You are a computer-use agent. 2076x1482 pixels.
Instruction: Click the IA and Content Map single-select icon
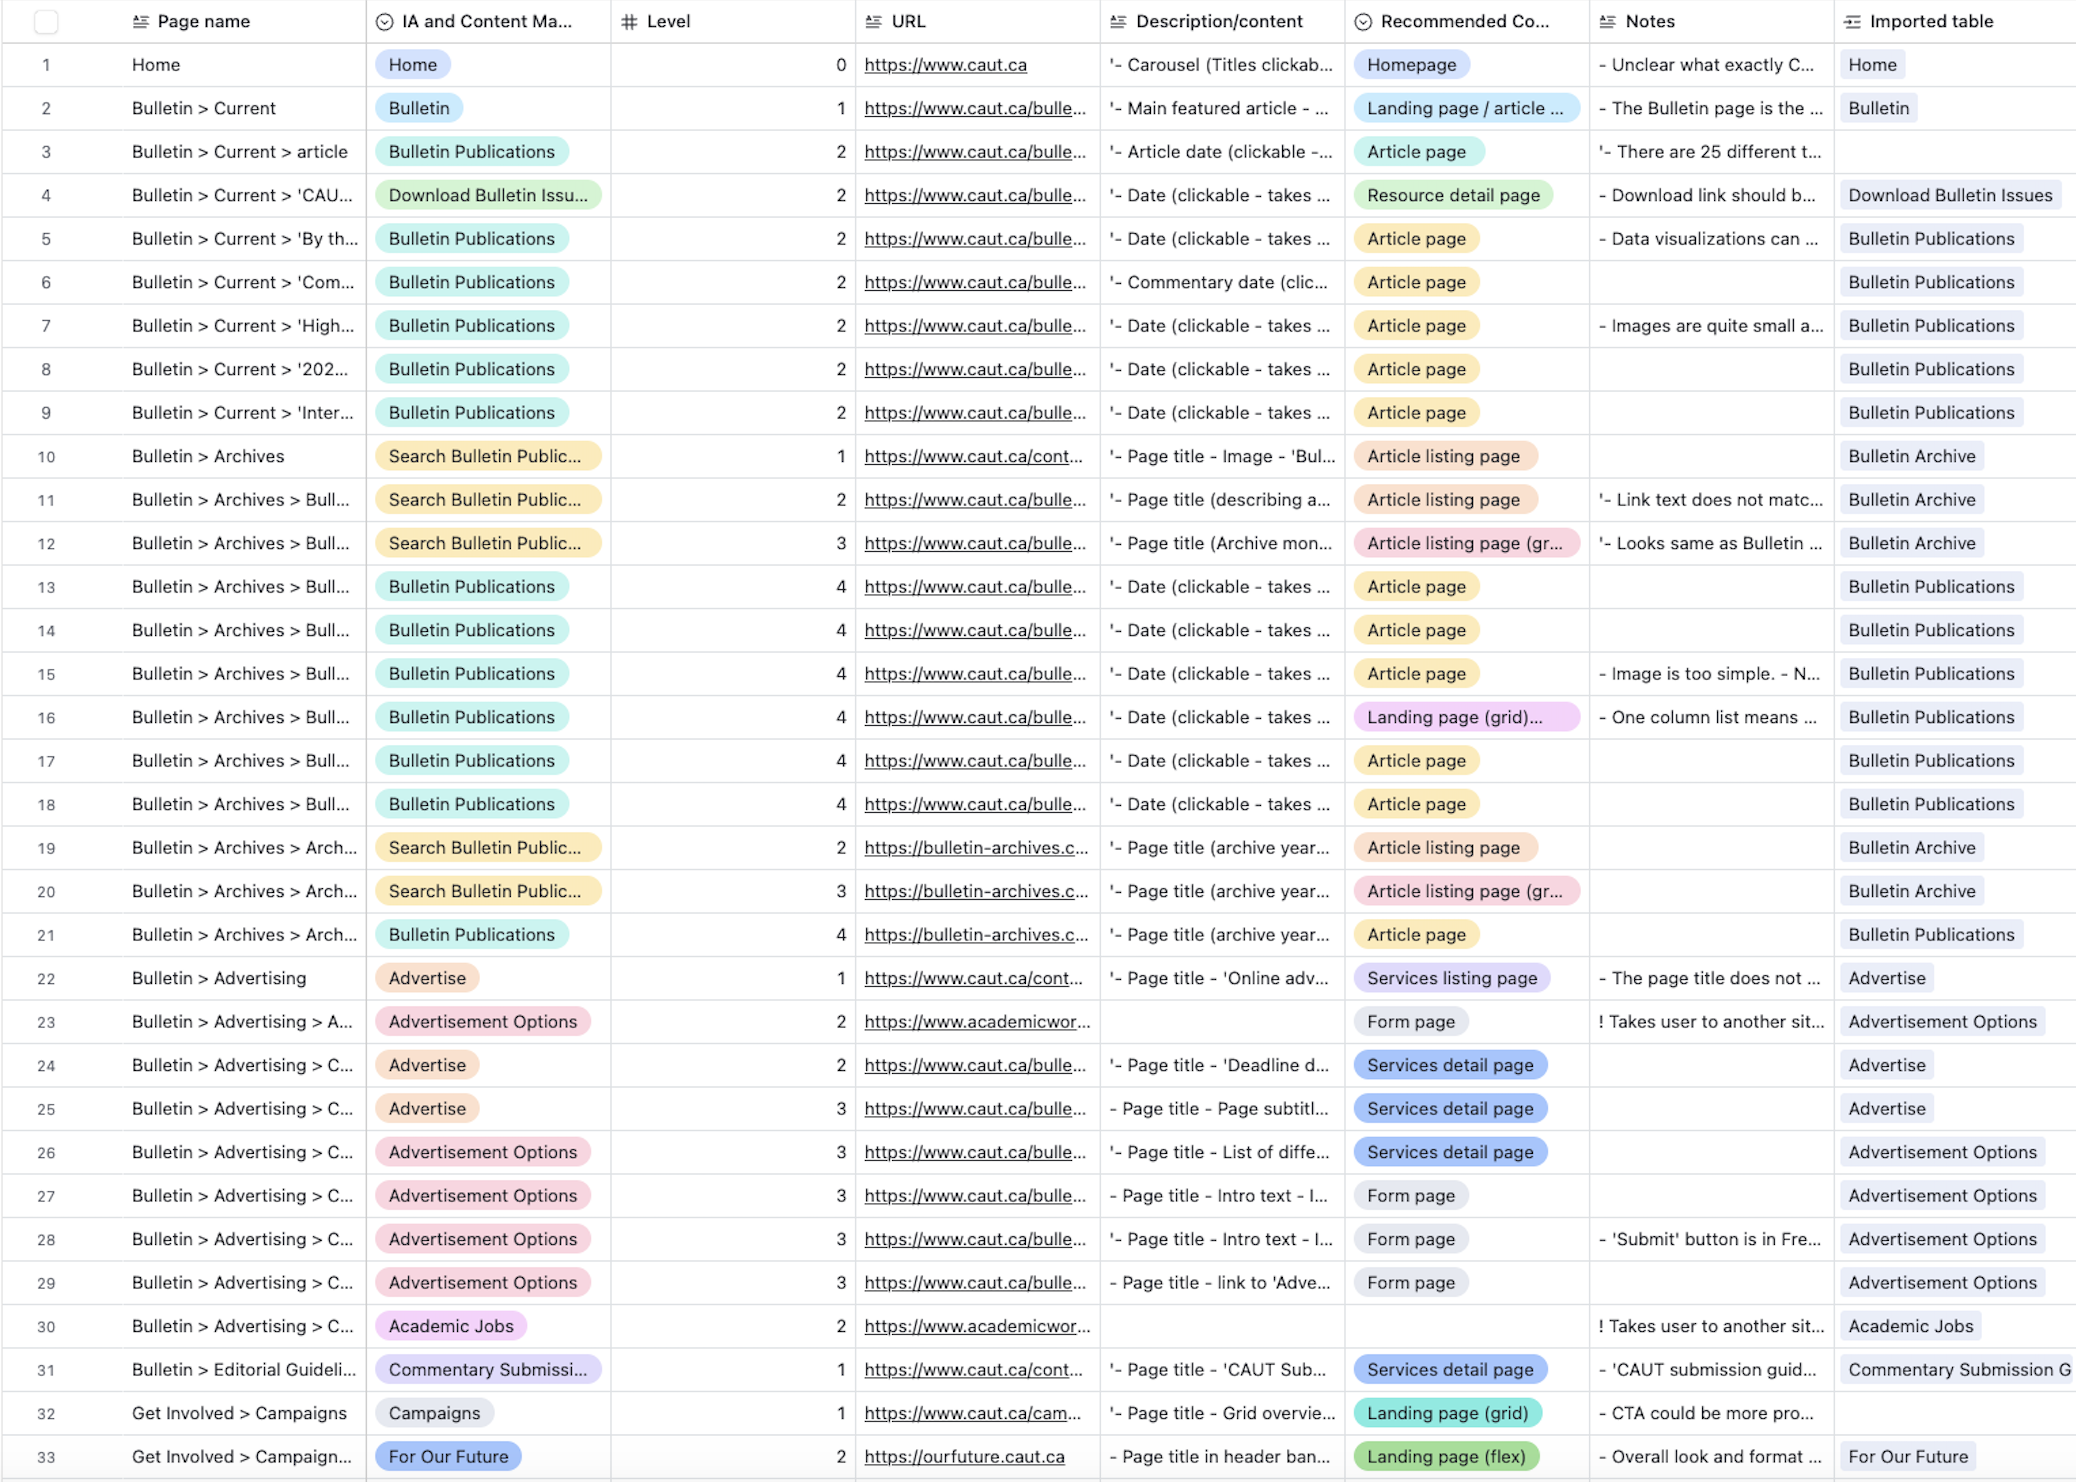pyautogui.click(x=384, y=21)
